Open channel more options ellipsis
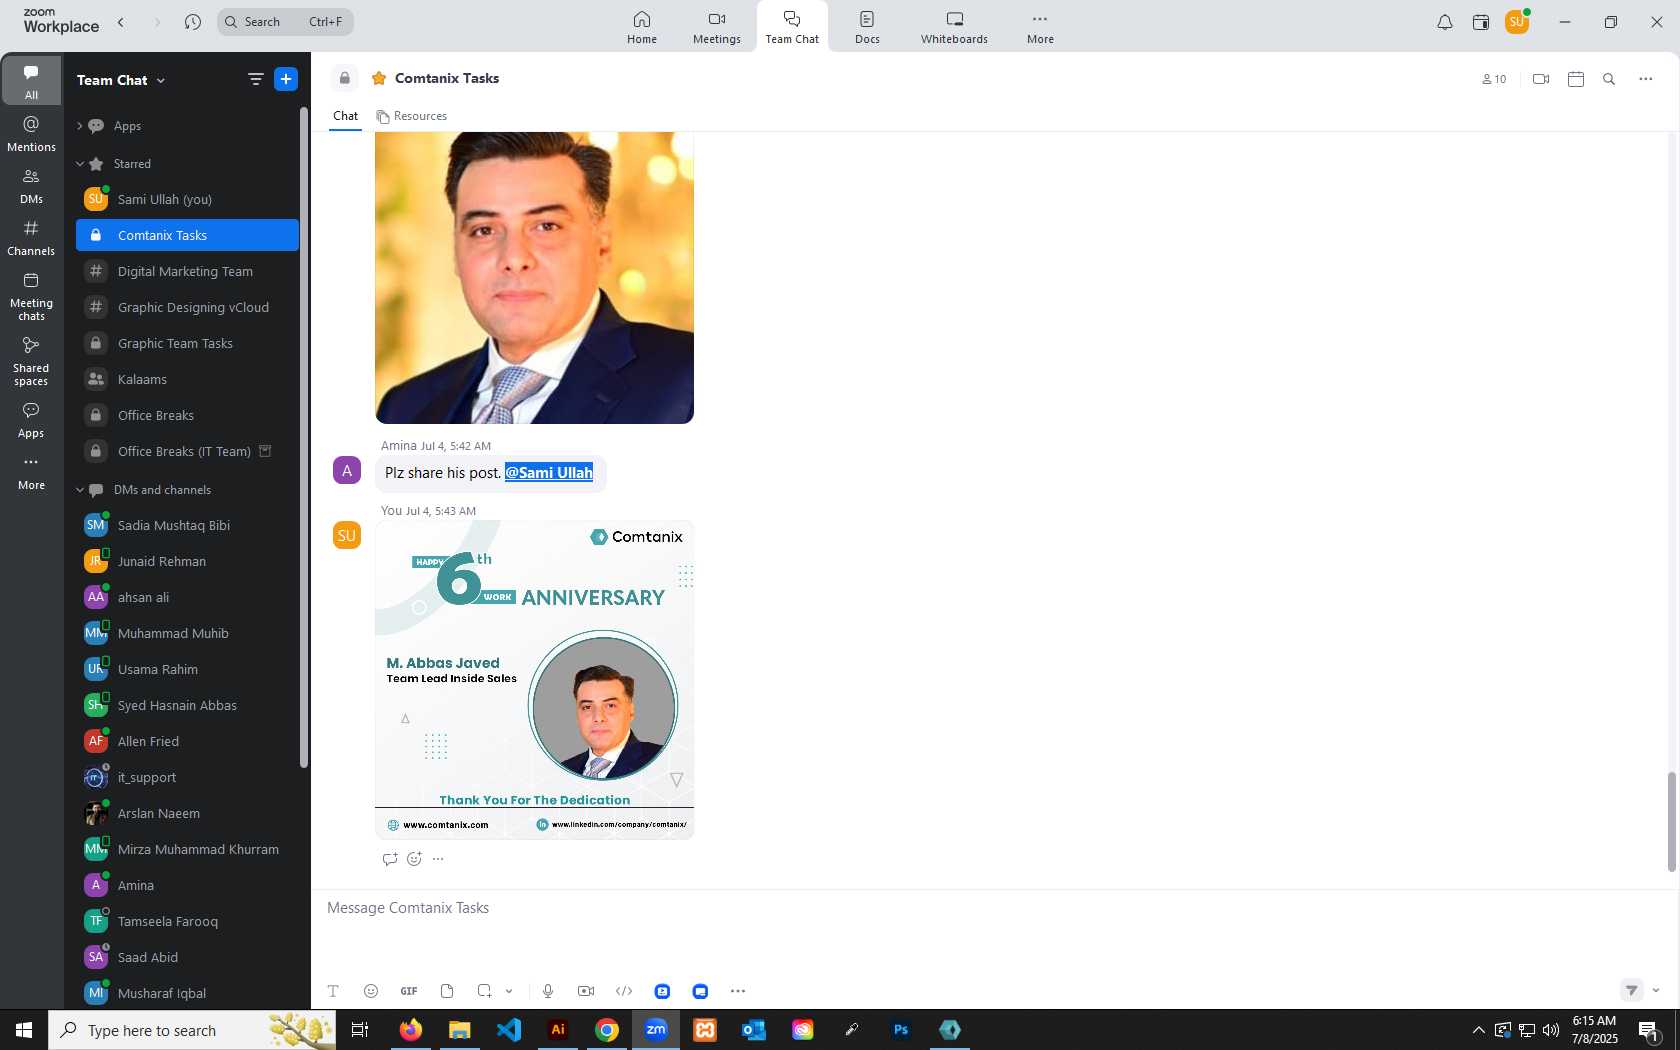The height and width of the screenshot is (1050, 1680). tap(1646, 79)
